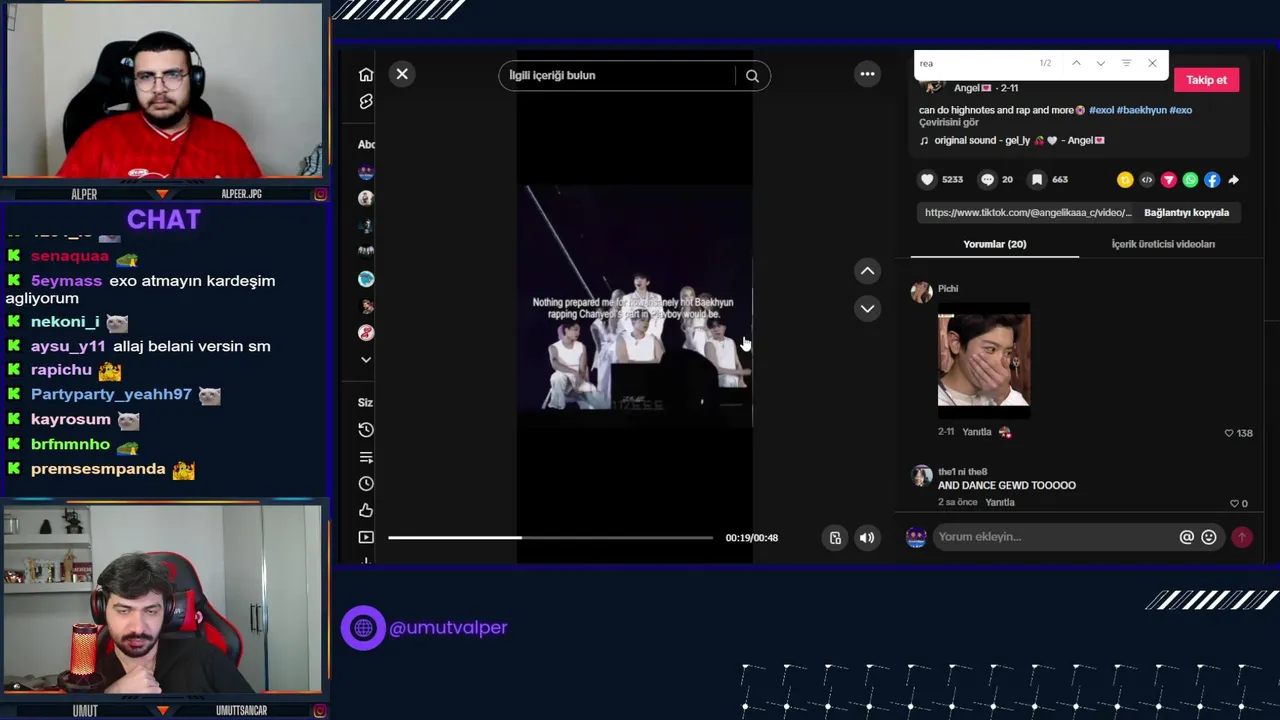The width and height of the screenshot is (1280, 720).
Task: Open the first subscription channel avatar
Action: pyautogui.click(x=366, y=172)
